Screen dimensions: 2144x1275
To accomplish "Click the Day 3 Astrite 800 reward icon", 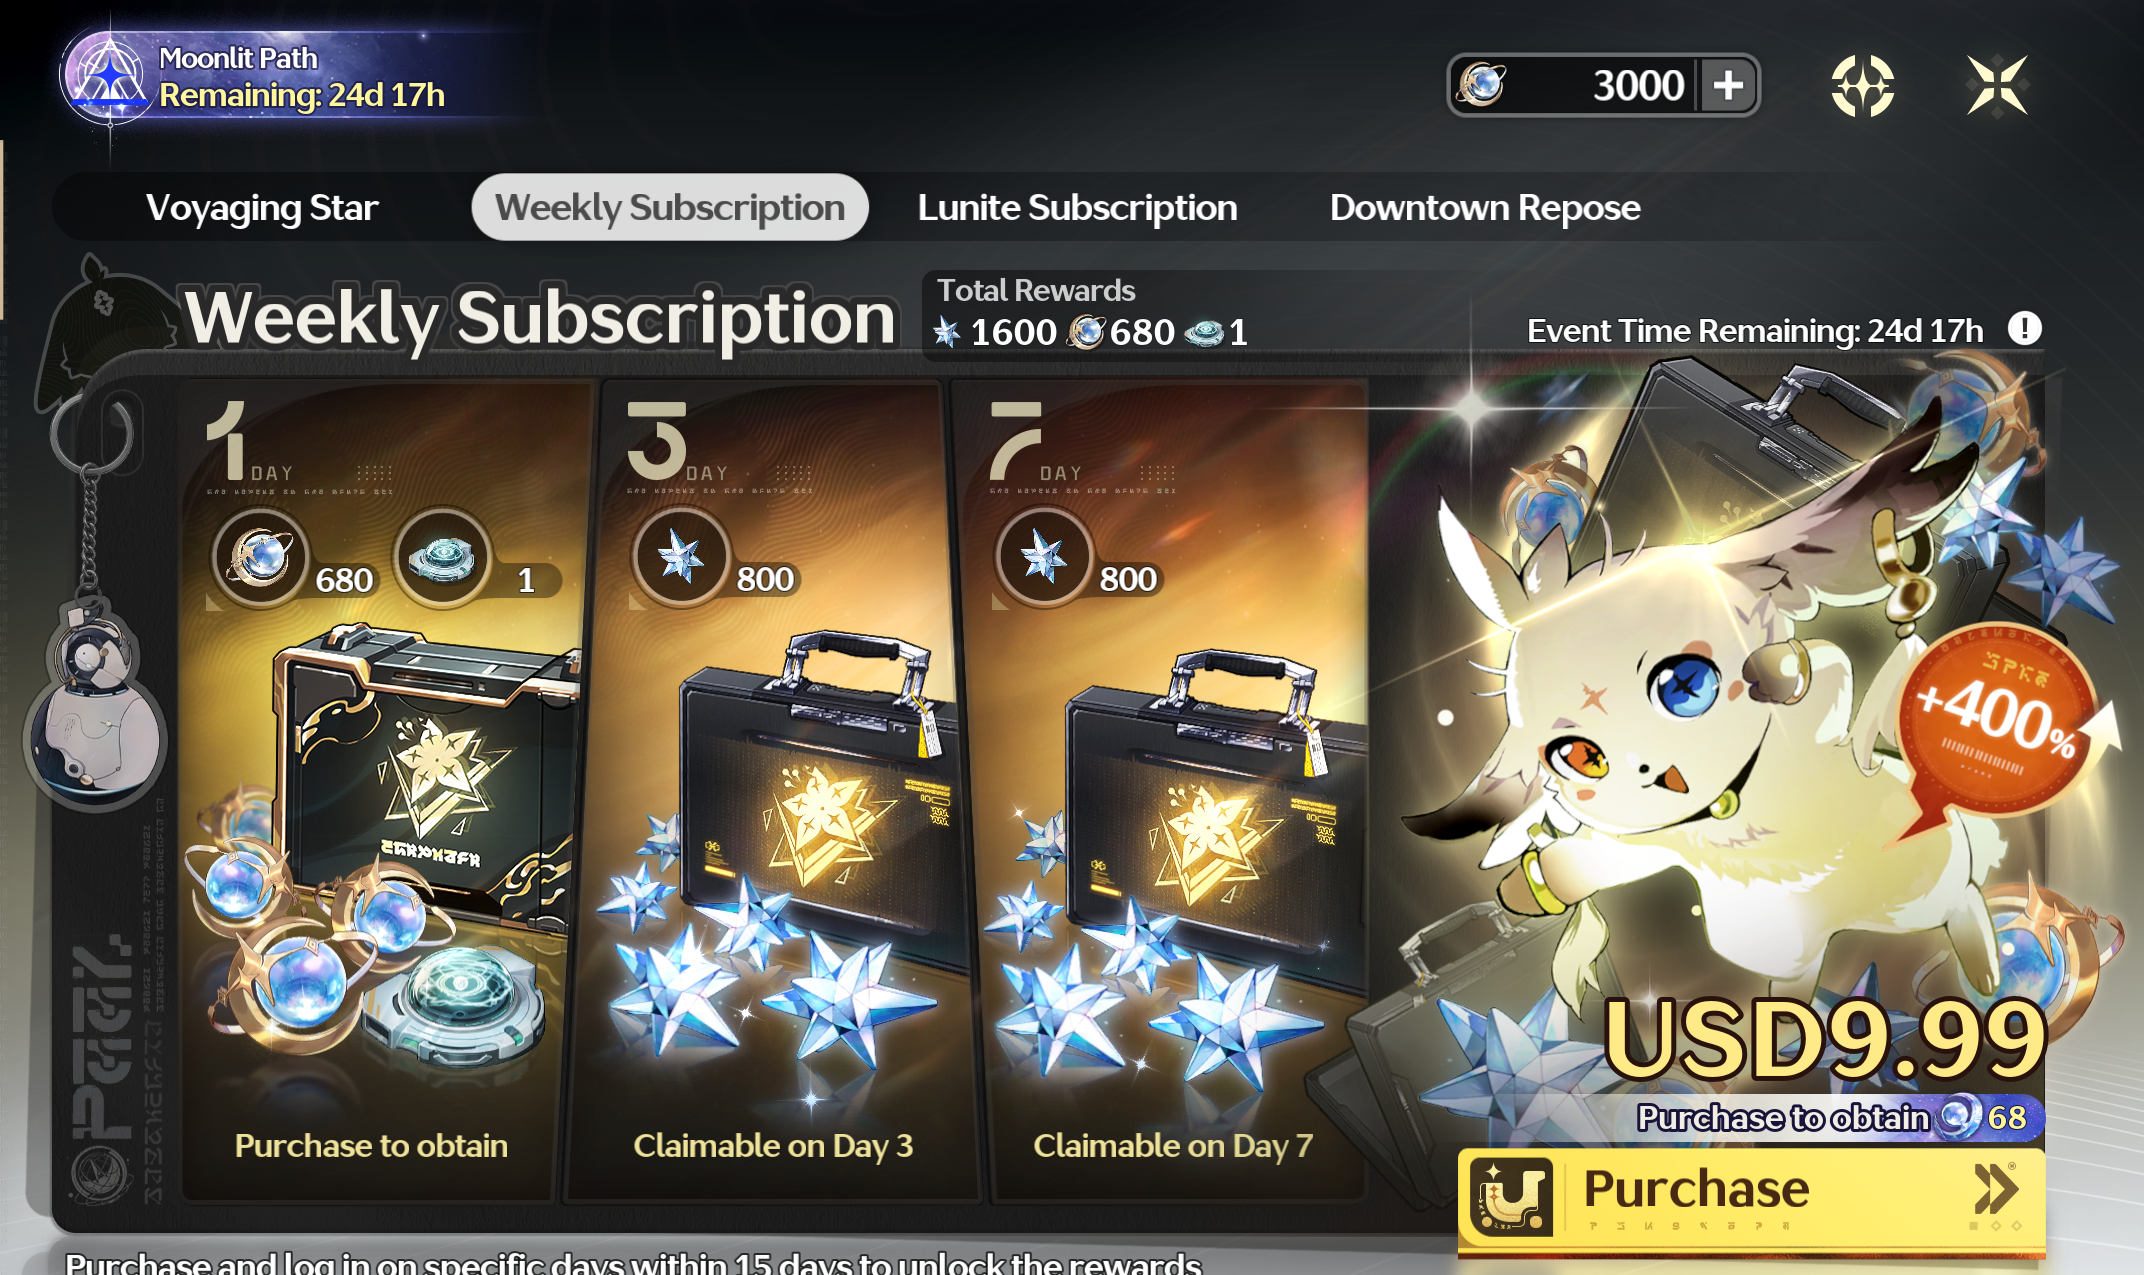I will click(x=680, y=556).
